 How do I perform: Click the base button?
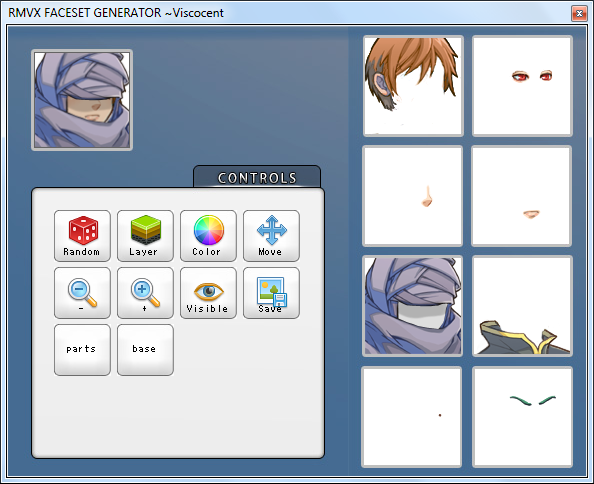145,350
